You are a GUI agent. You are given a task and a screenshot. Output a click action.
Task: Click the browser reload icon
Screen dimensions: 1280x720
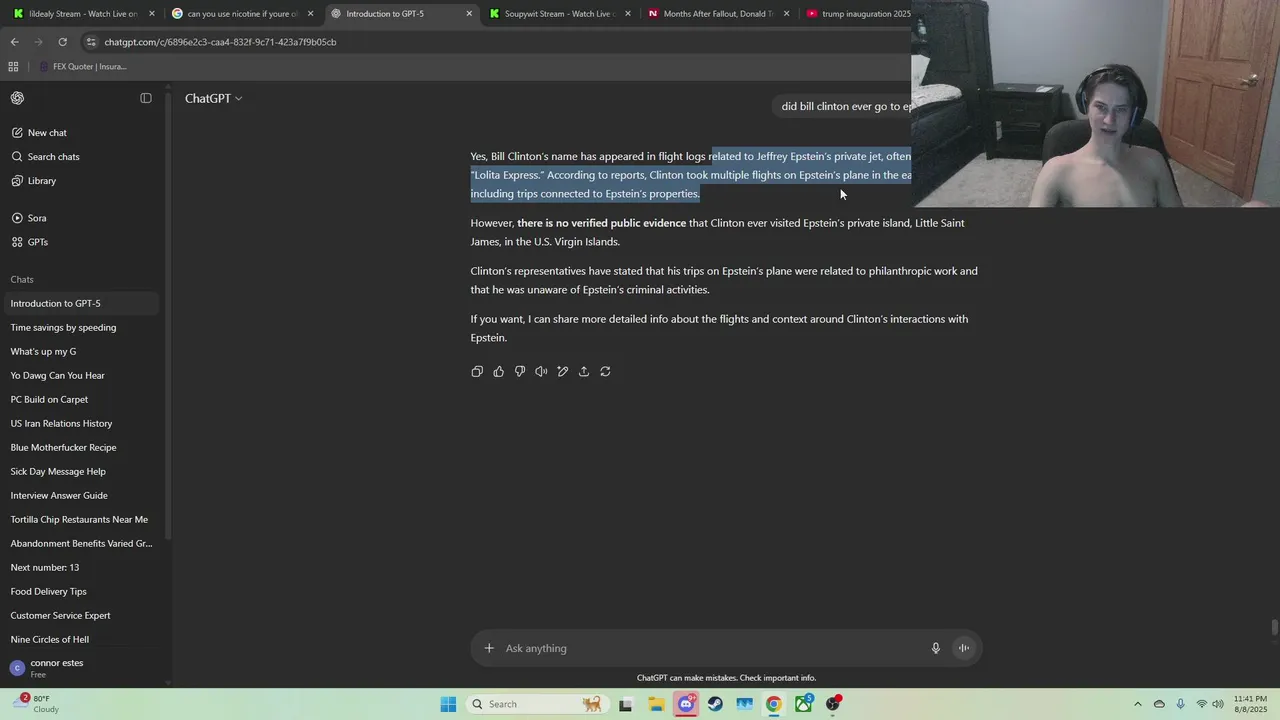(62, 42)
